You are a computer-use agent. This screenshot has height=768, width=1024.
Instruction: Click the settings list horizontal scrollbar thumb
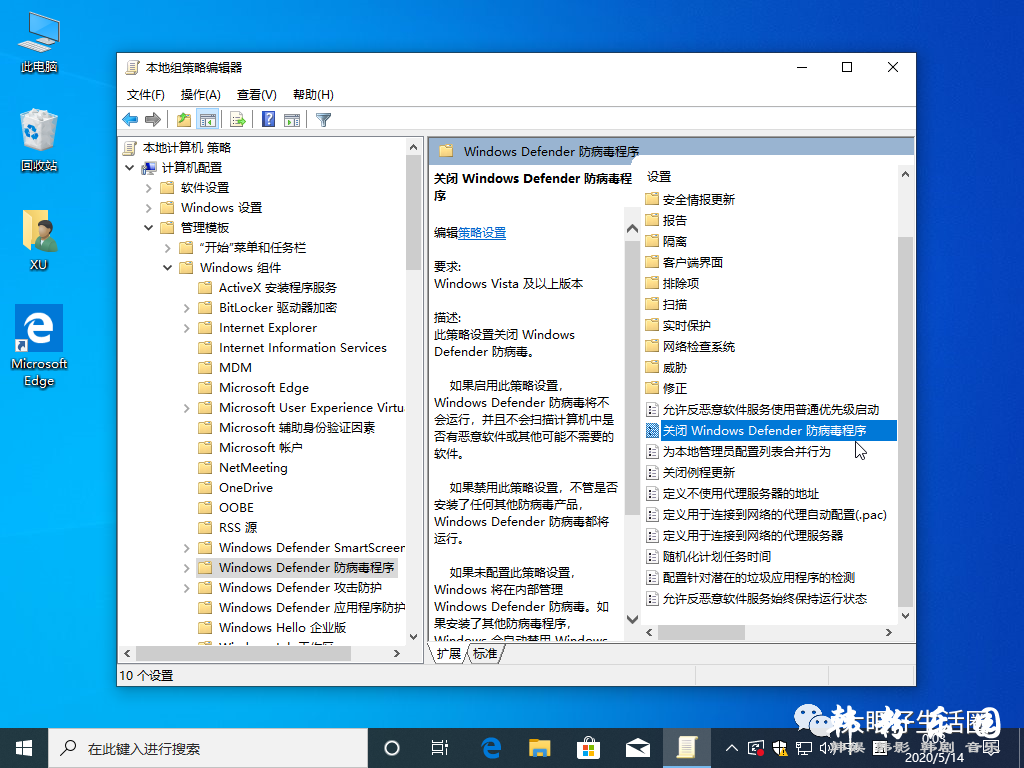[x=701, y=632]
